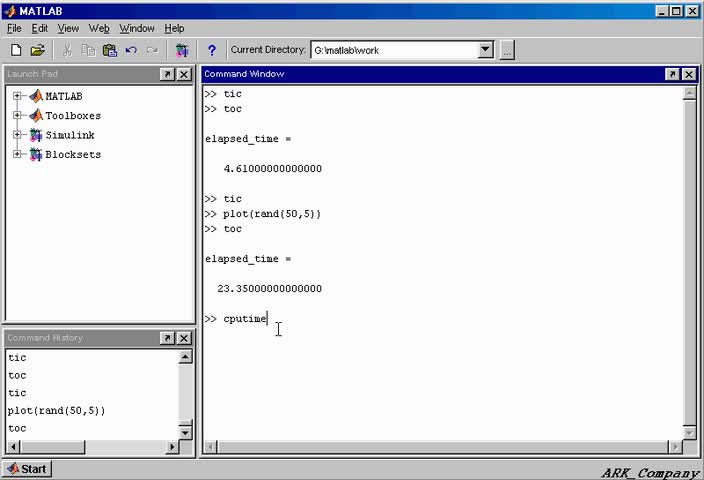The height and width of the screenshot is (480, 704).
Task: Maximize the MATLAB window
Action: 677,11
